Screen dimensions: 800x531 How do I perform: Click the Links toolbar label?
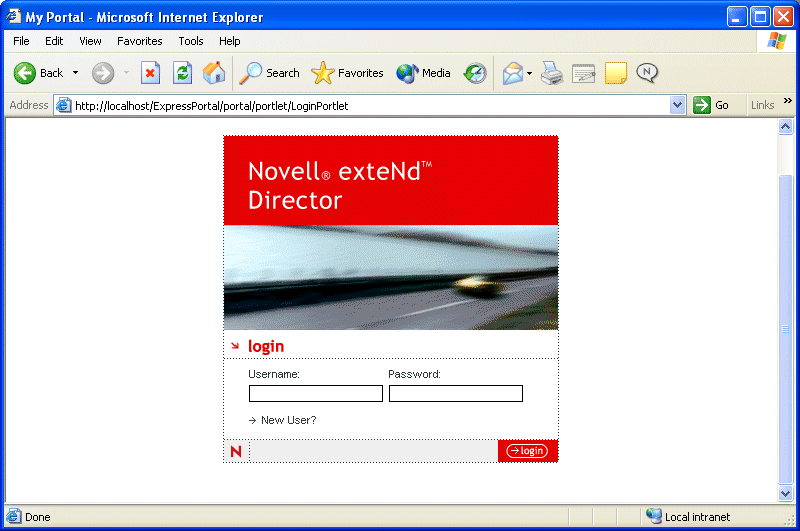tap(762, 105)
